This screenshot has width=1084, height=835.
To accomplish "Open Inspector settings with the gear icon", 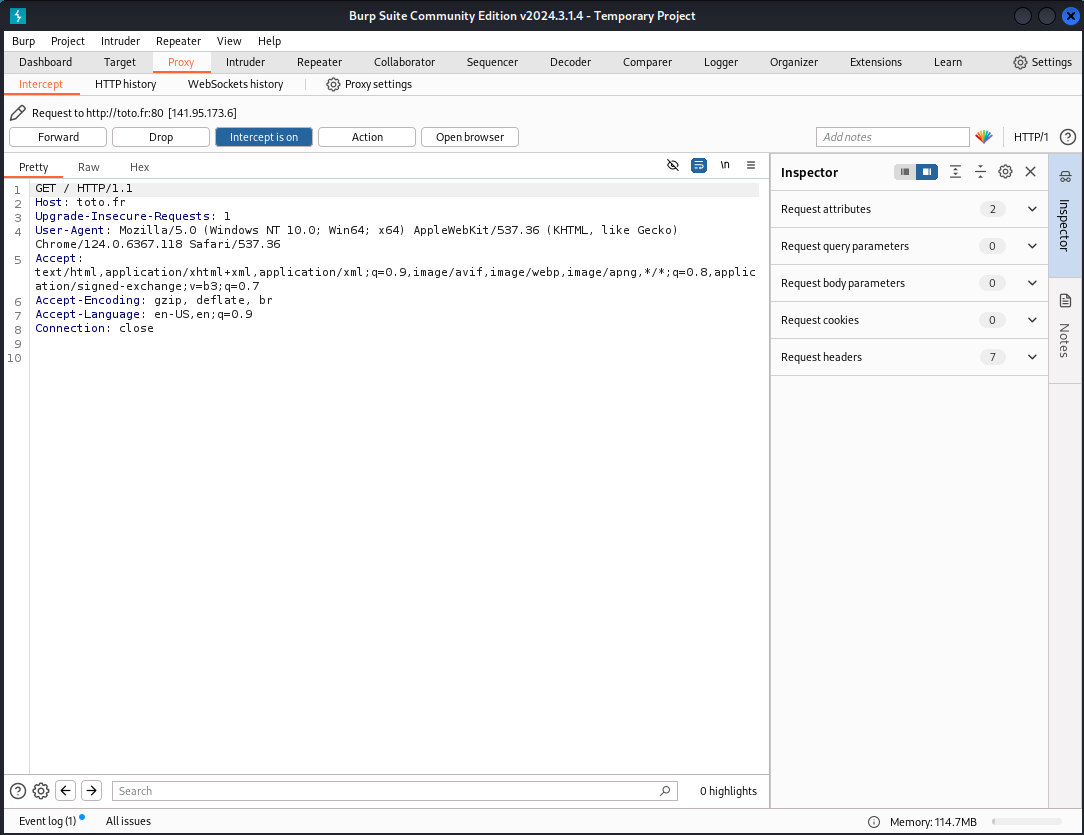I will coord(1005,171).
